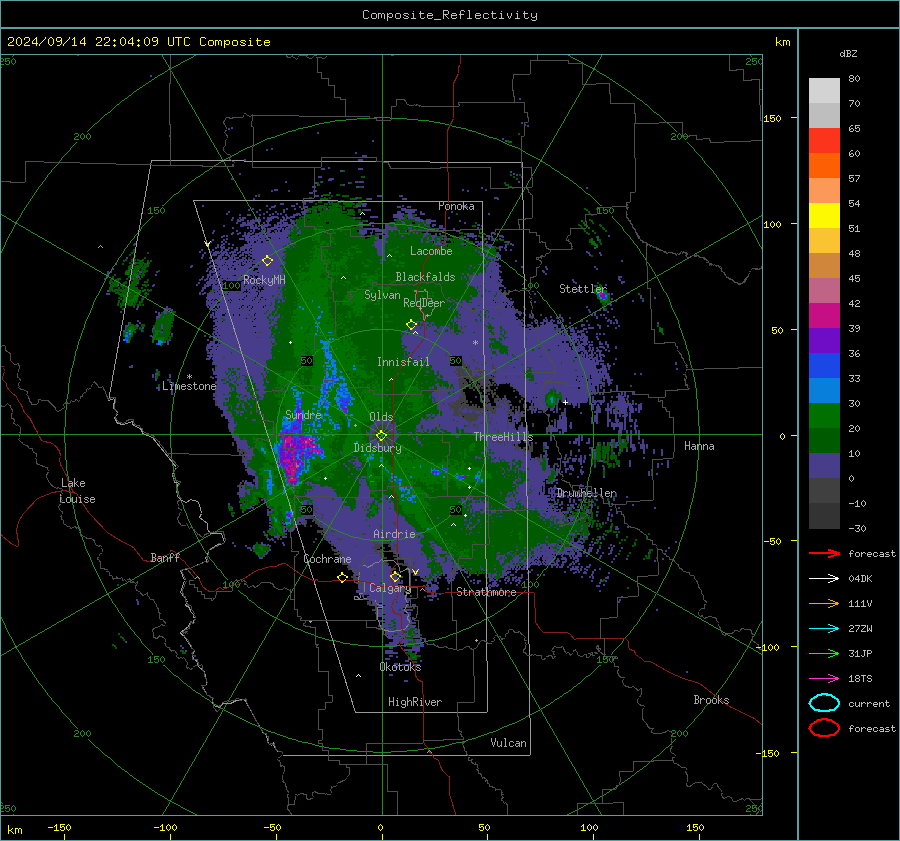
Task: Click the yellow diamond marker above Calgary
Action: tap(395, 576)
